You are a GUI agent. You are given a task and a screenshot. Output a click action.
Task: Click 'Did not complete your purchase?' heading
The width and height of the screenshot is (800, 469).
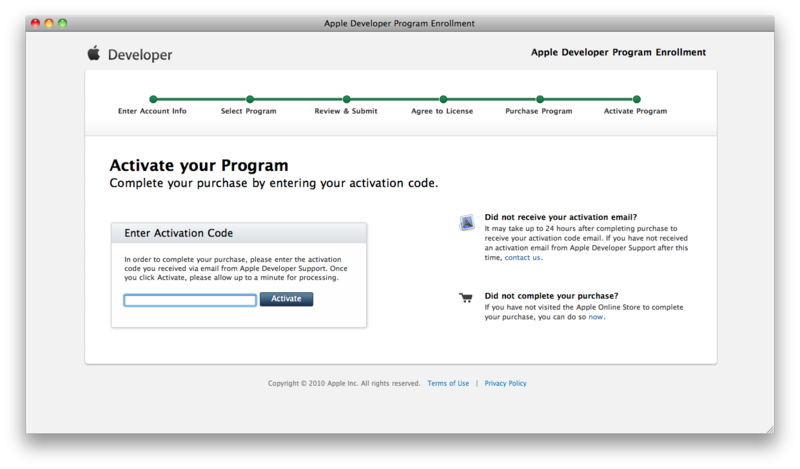click(551, 296)
